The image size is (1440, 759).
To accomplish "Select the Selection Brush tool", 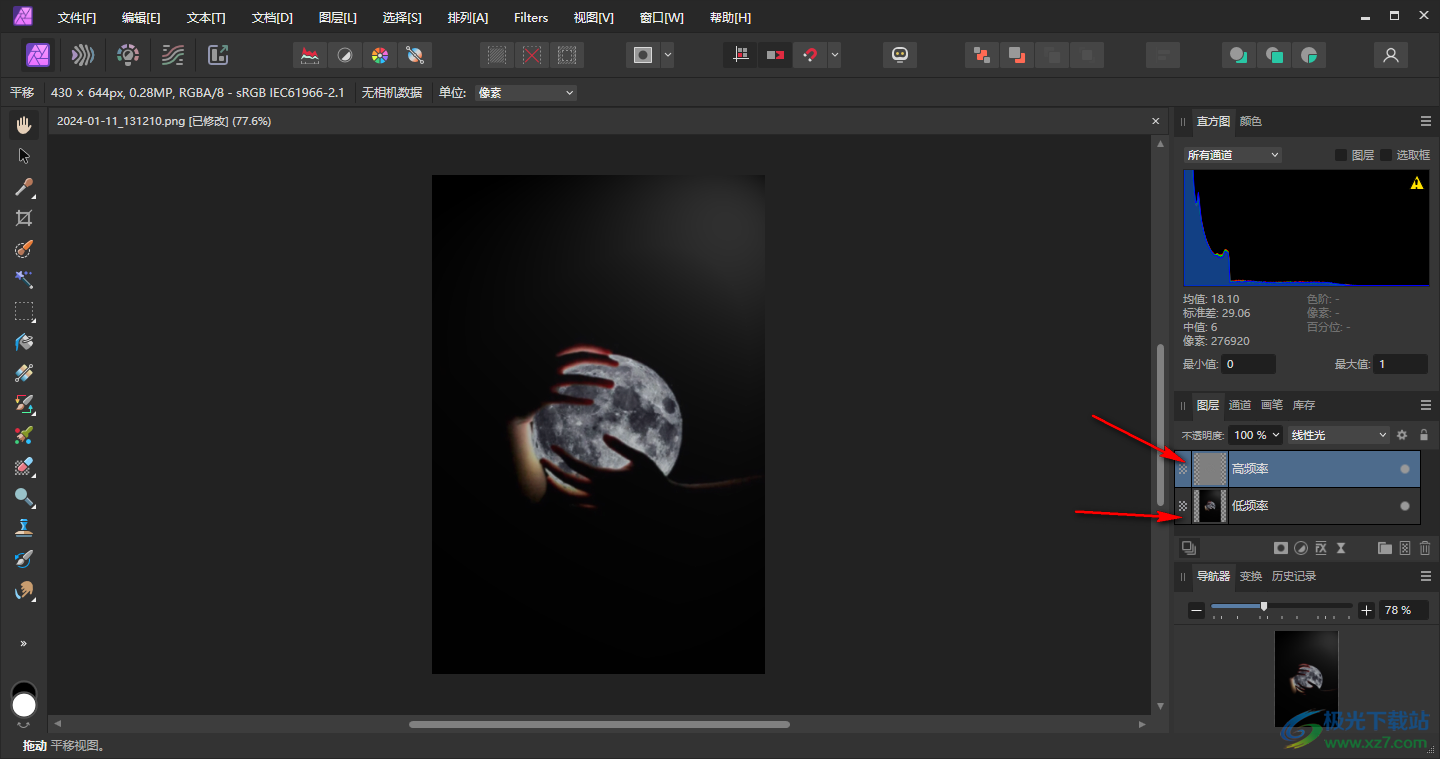I will tap(24, 249).
